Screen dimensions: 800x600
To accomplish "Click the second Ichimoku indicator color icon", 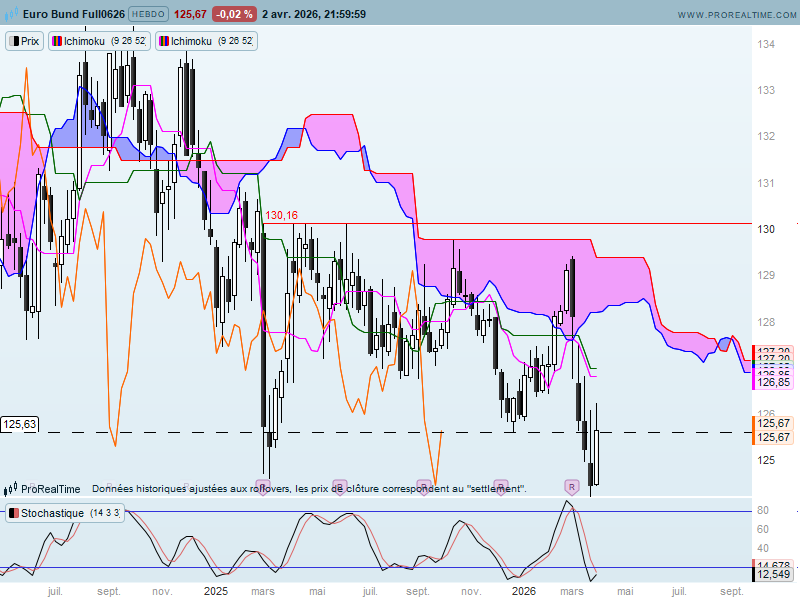I will point(164,41).
